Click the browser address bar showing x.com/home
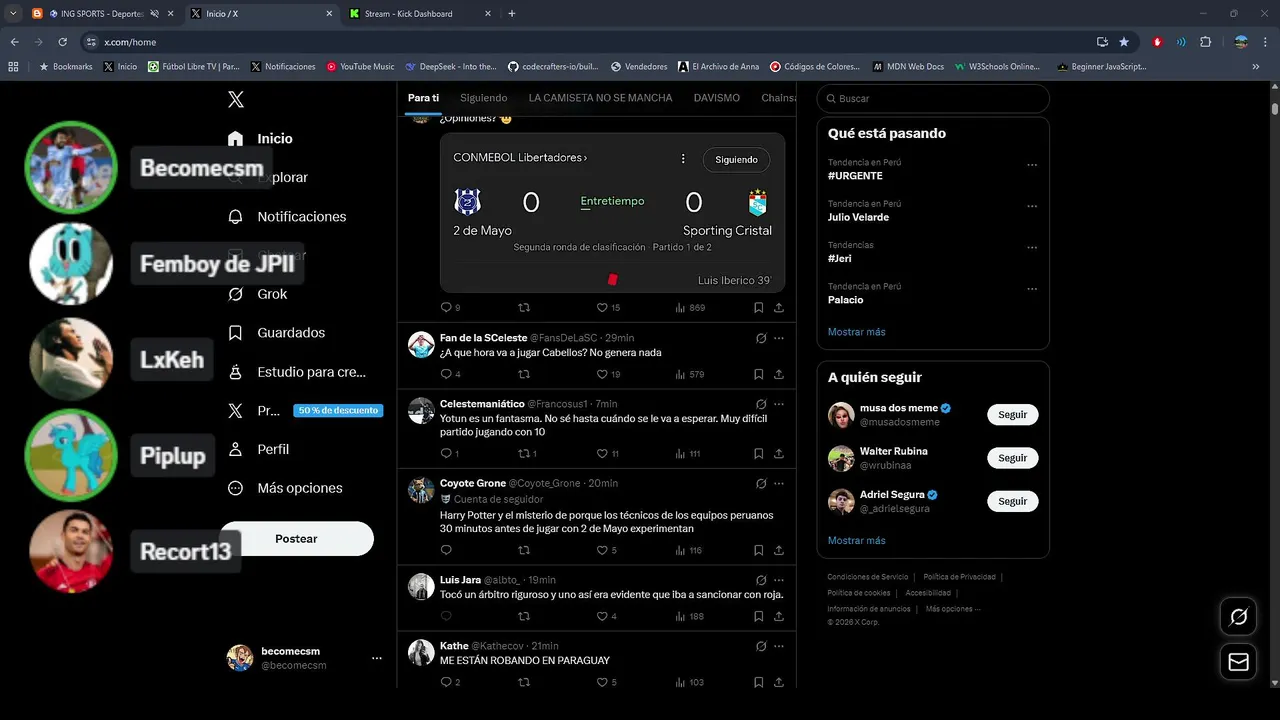The height and width of the screenshot is (720, 1280). click(590, 42)
